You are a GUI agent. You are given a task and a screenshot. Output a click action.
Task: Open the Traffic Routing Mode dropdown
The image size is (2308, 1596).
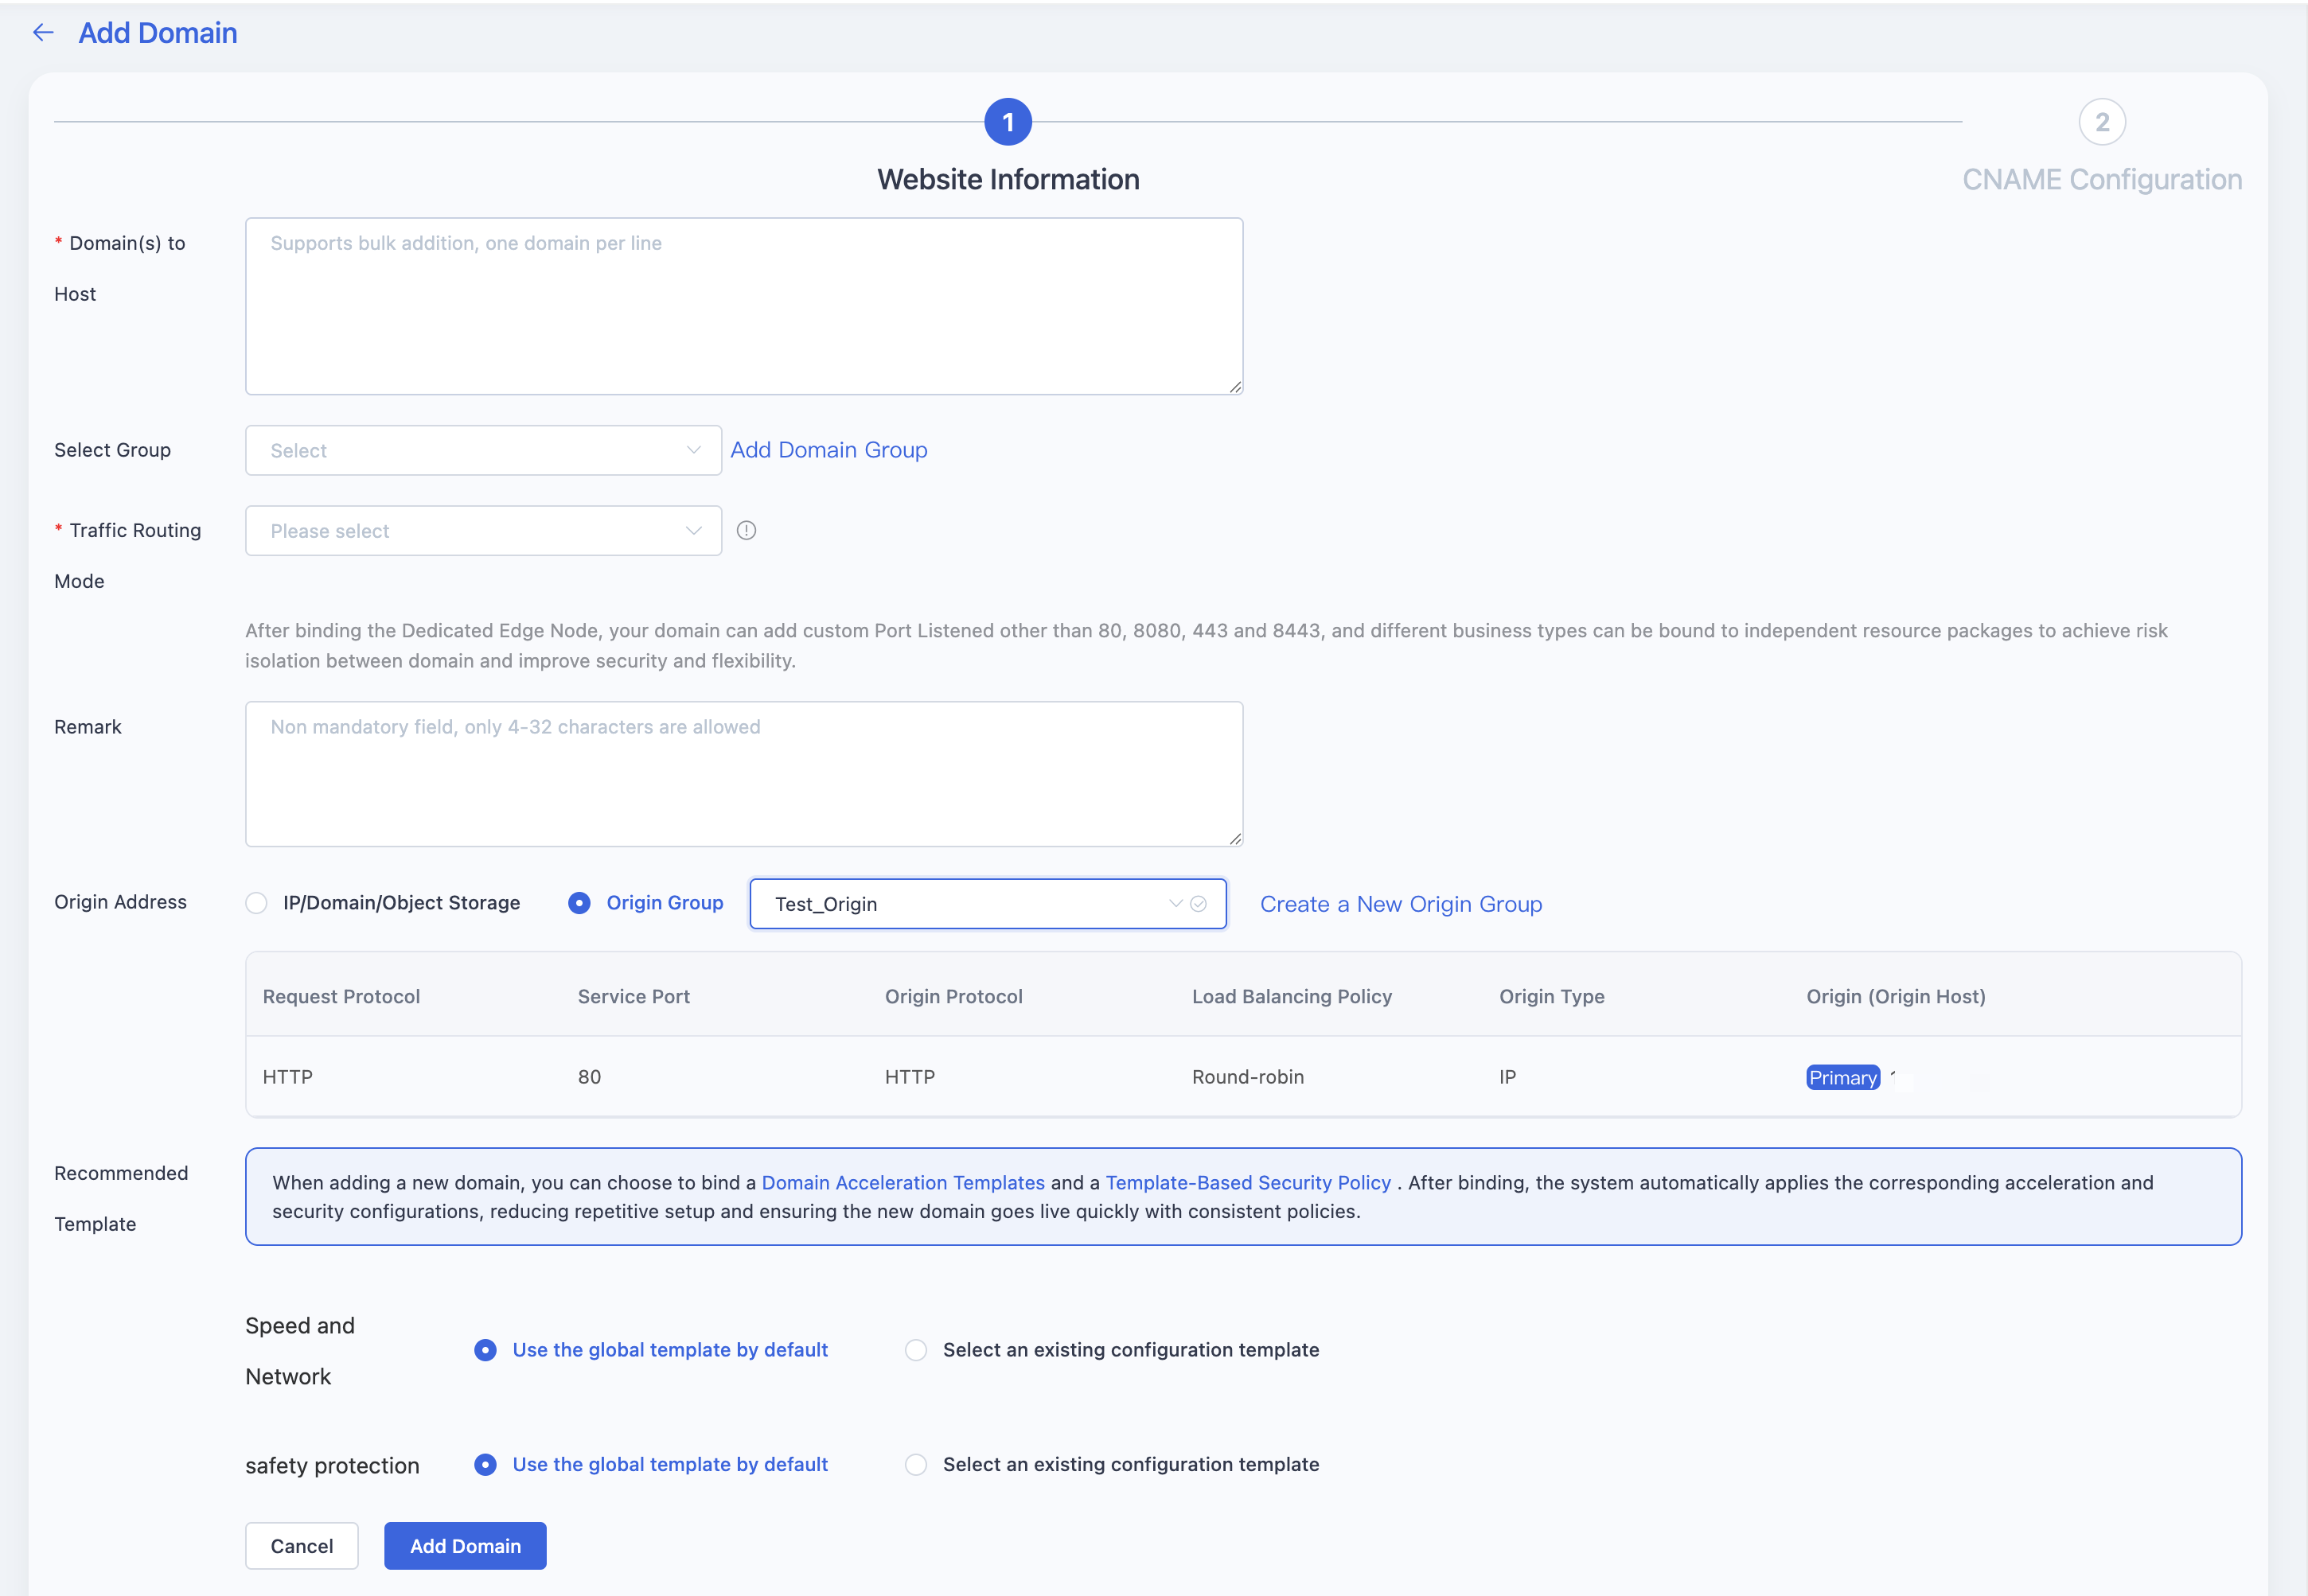point(483,531)
